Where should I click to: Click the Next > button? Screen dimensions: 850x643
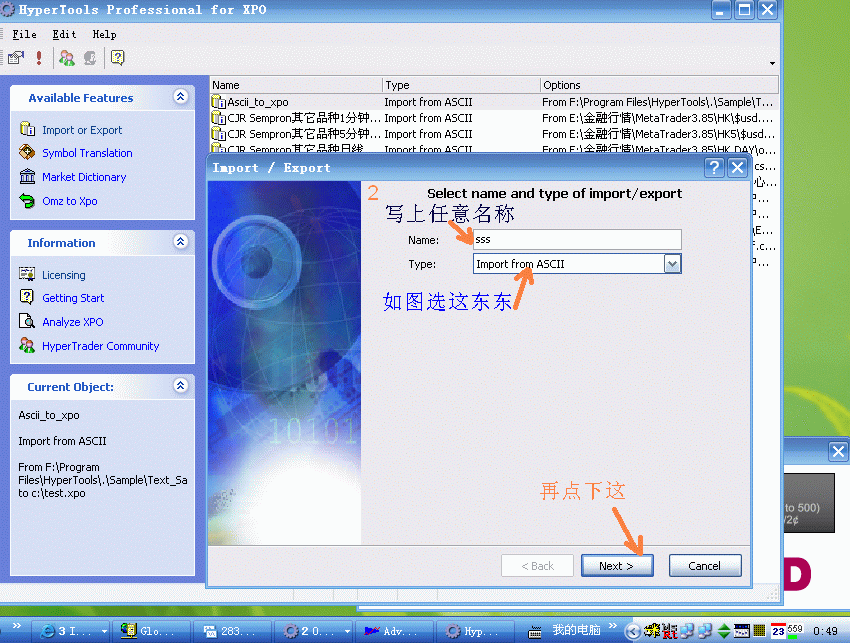coord(617,565)
